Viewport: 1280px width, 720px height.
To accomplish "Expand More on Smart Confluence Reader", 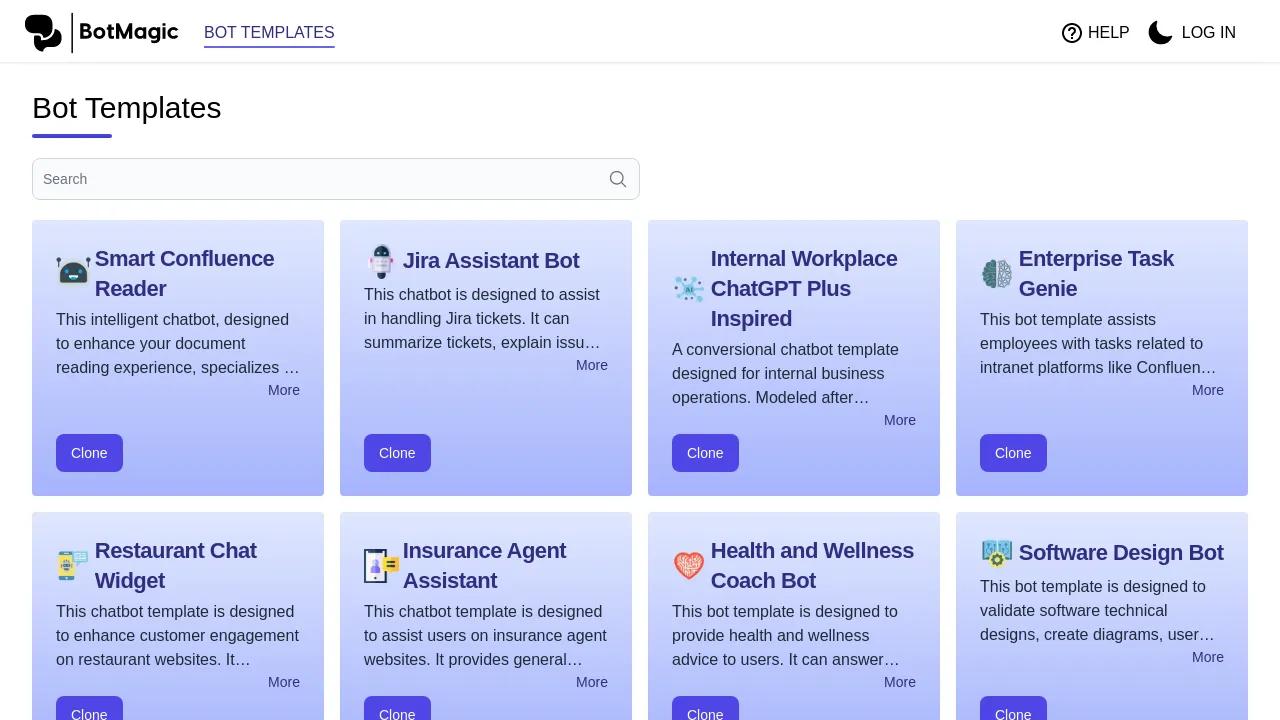I will [284, 390].
